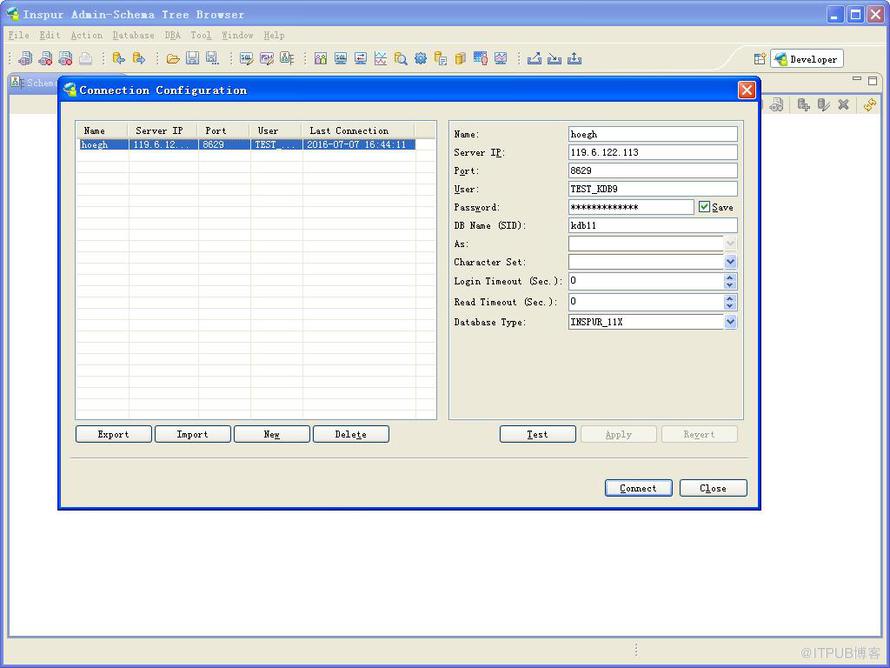Viewport: 890px width, 668px height.
Task: Increase Read Timeout with up arrow
Action: click(730, 298)
